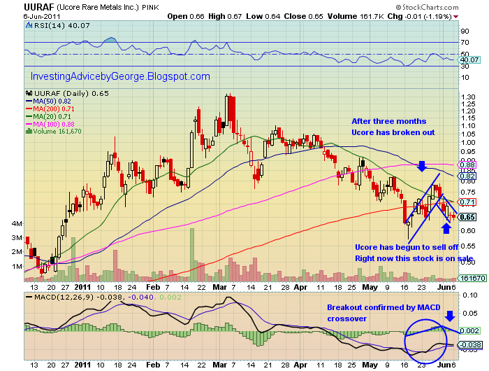The image size is (489, 371).
Task: Click the 161670 volume tag on the right axis
Action: [472, 278]
